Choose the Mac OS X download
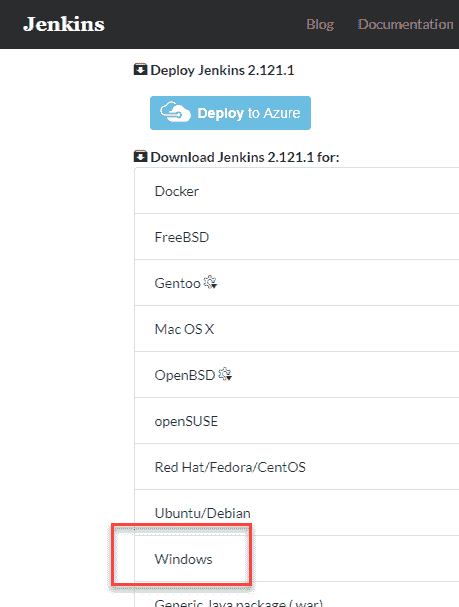Screen dimensions: 459x607 click(297, 329)
